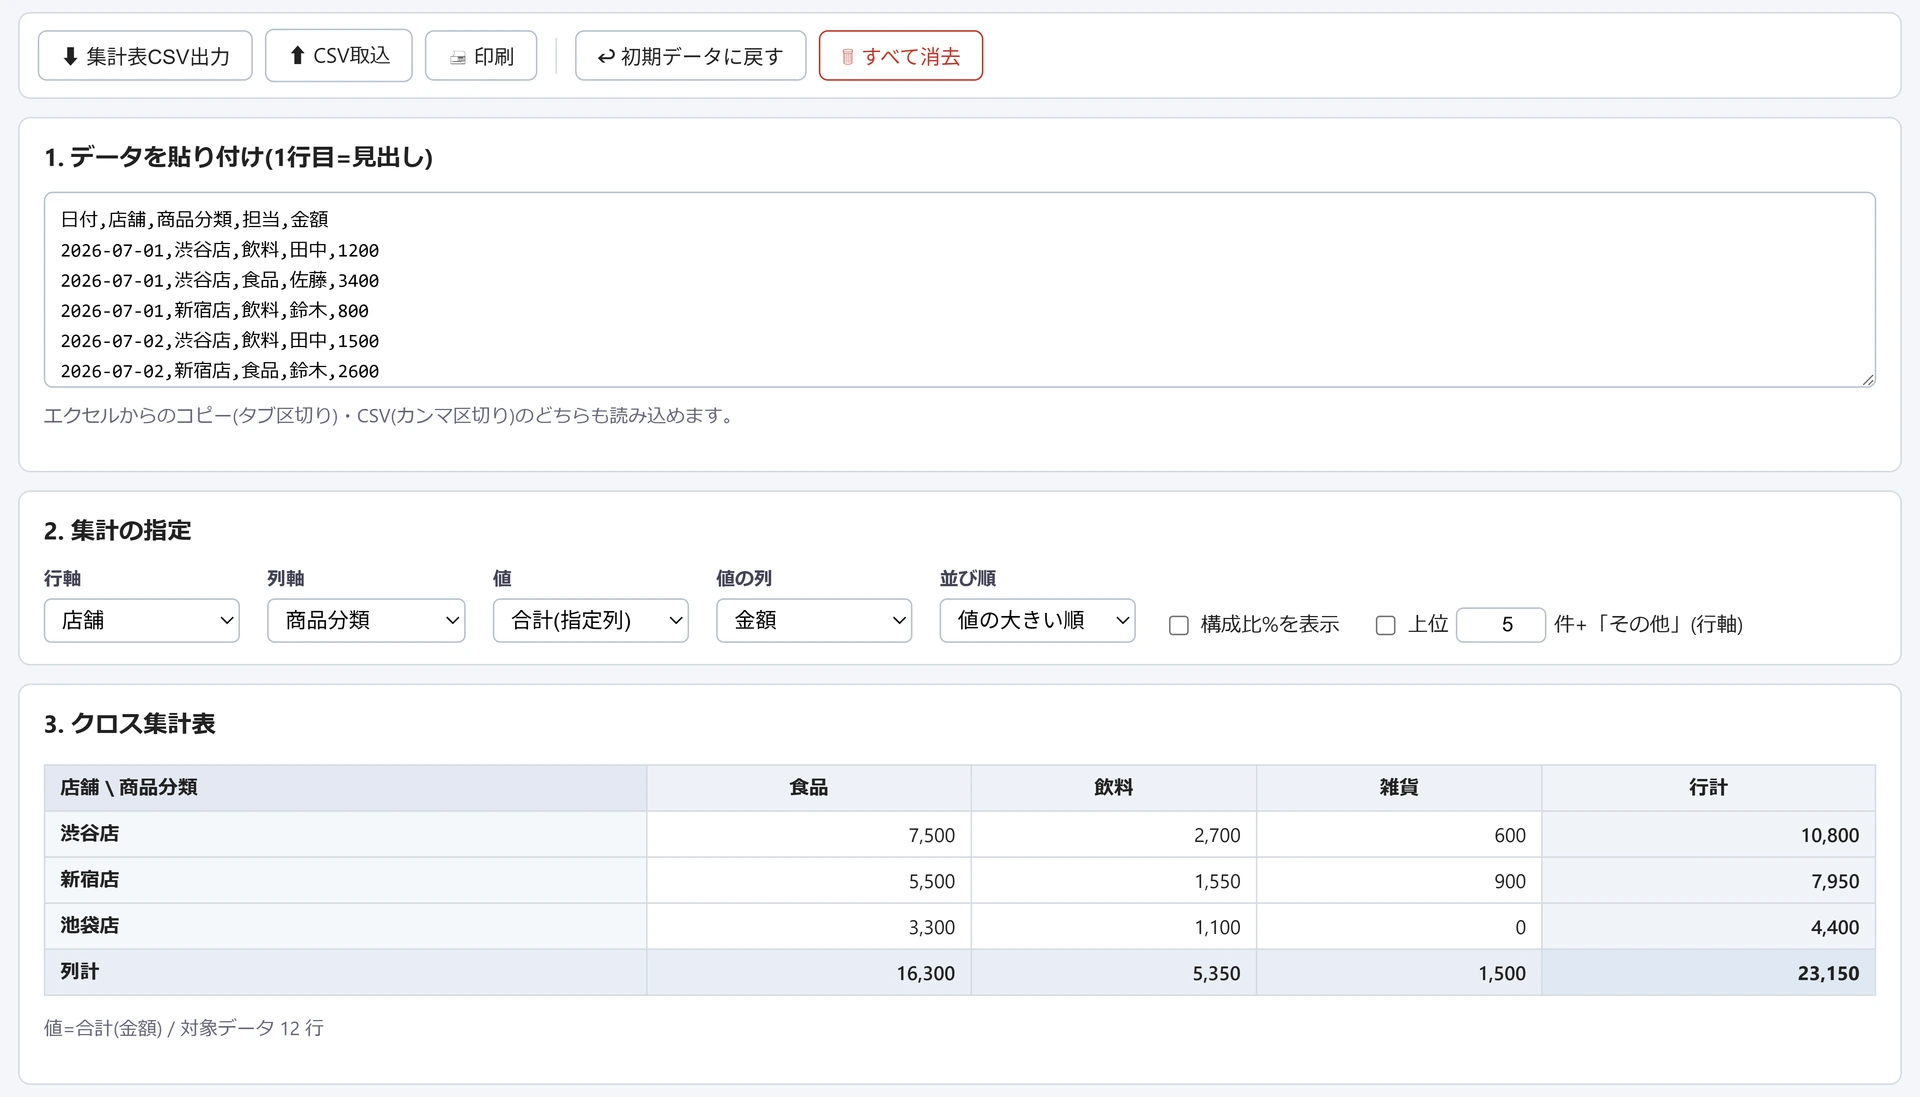Open the 並び順 dropdown showing 値の大きい順
The width and height of the screenshot is (1920, 1097).
click(x=1037, y=620)
